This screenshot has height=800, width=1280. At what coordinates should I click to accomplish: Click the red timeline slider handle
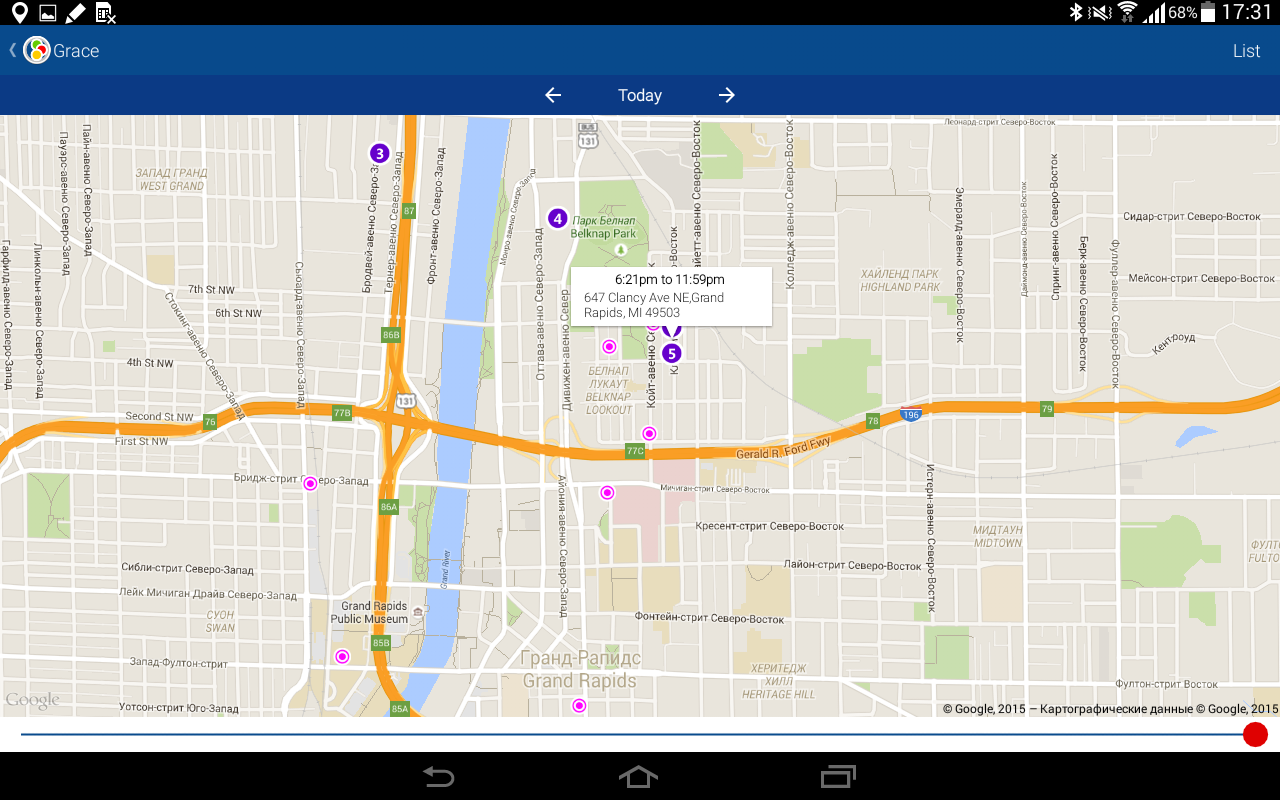tap(1255, 735)
